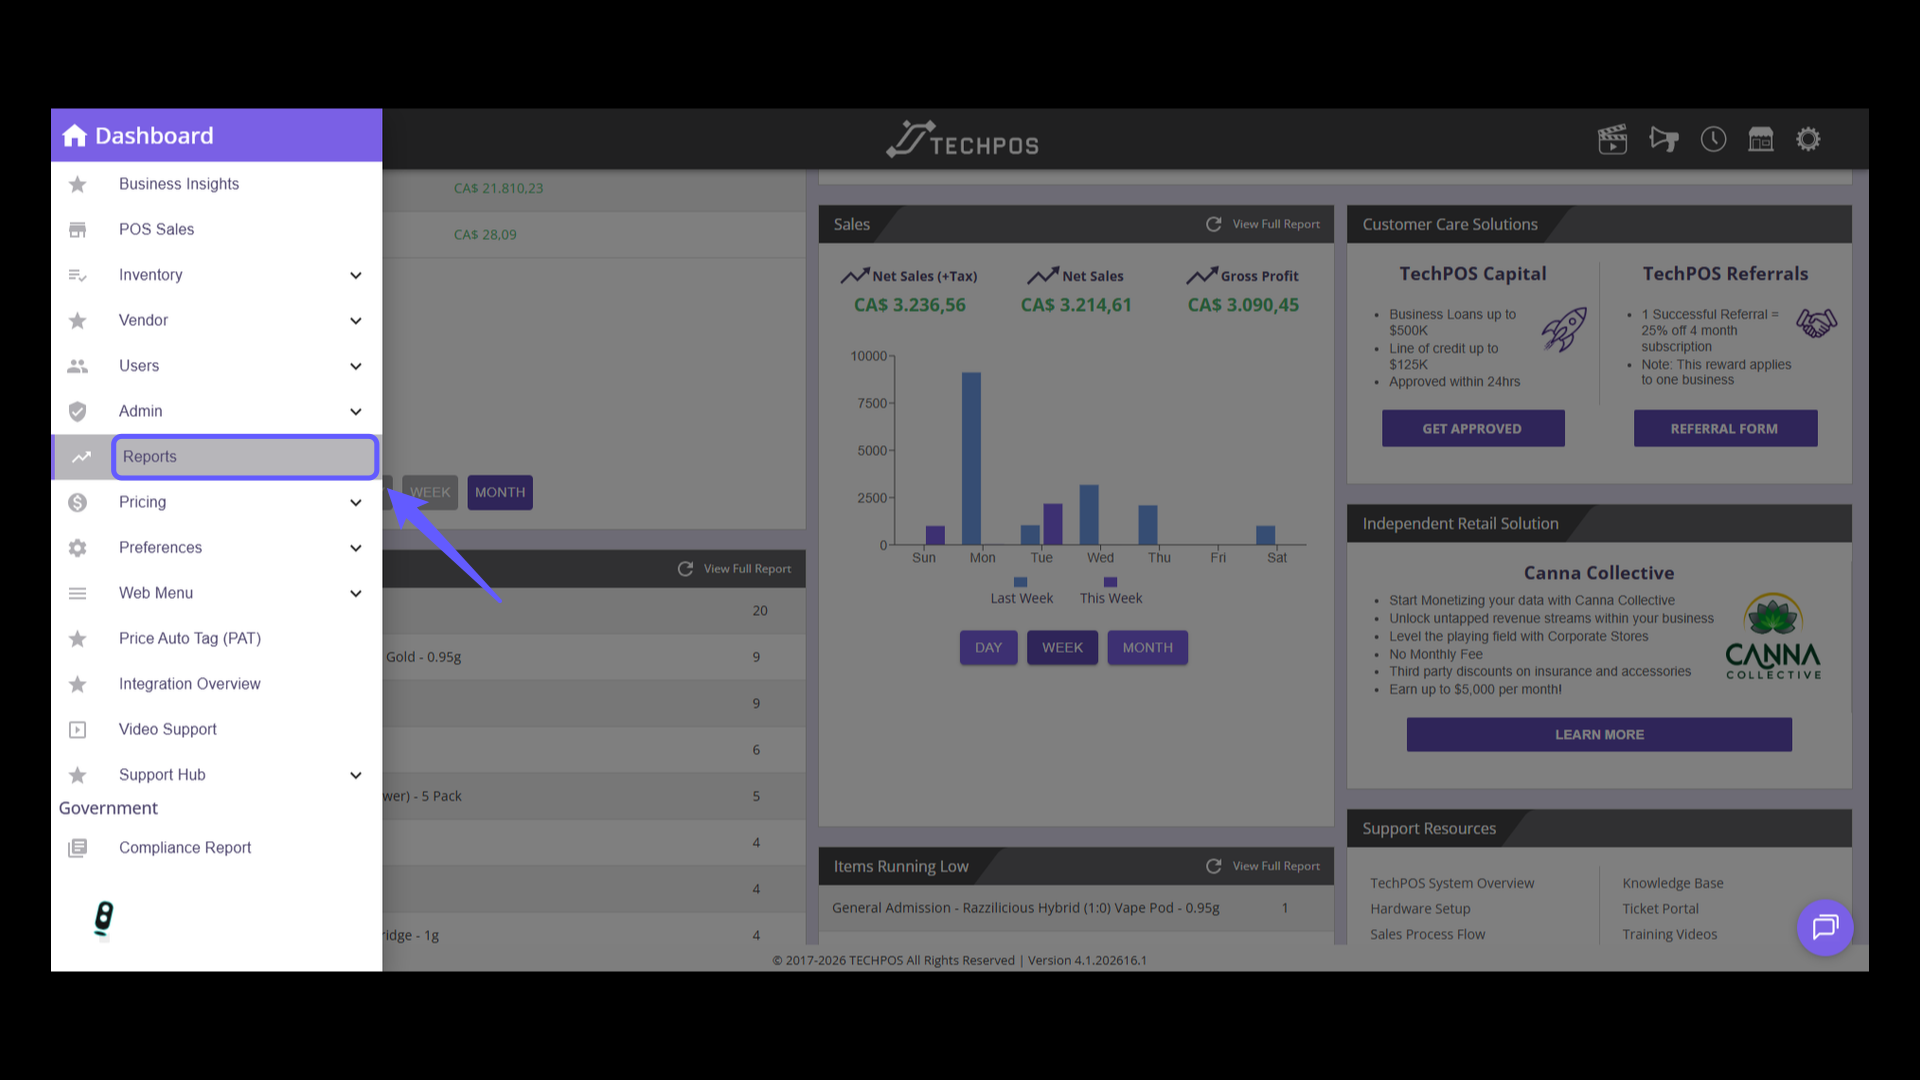Click the refresh icon on the Sales panel
1920x1080 pixels.
coord(1214,224)
